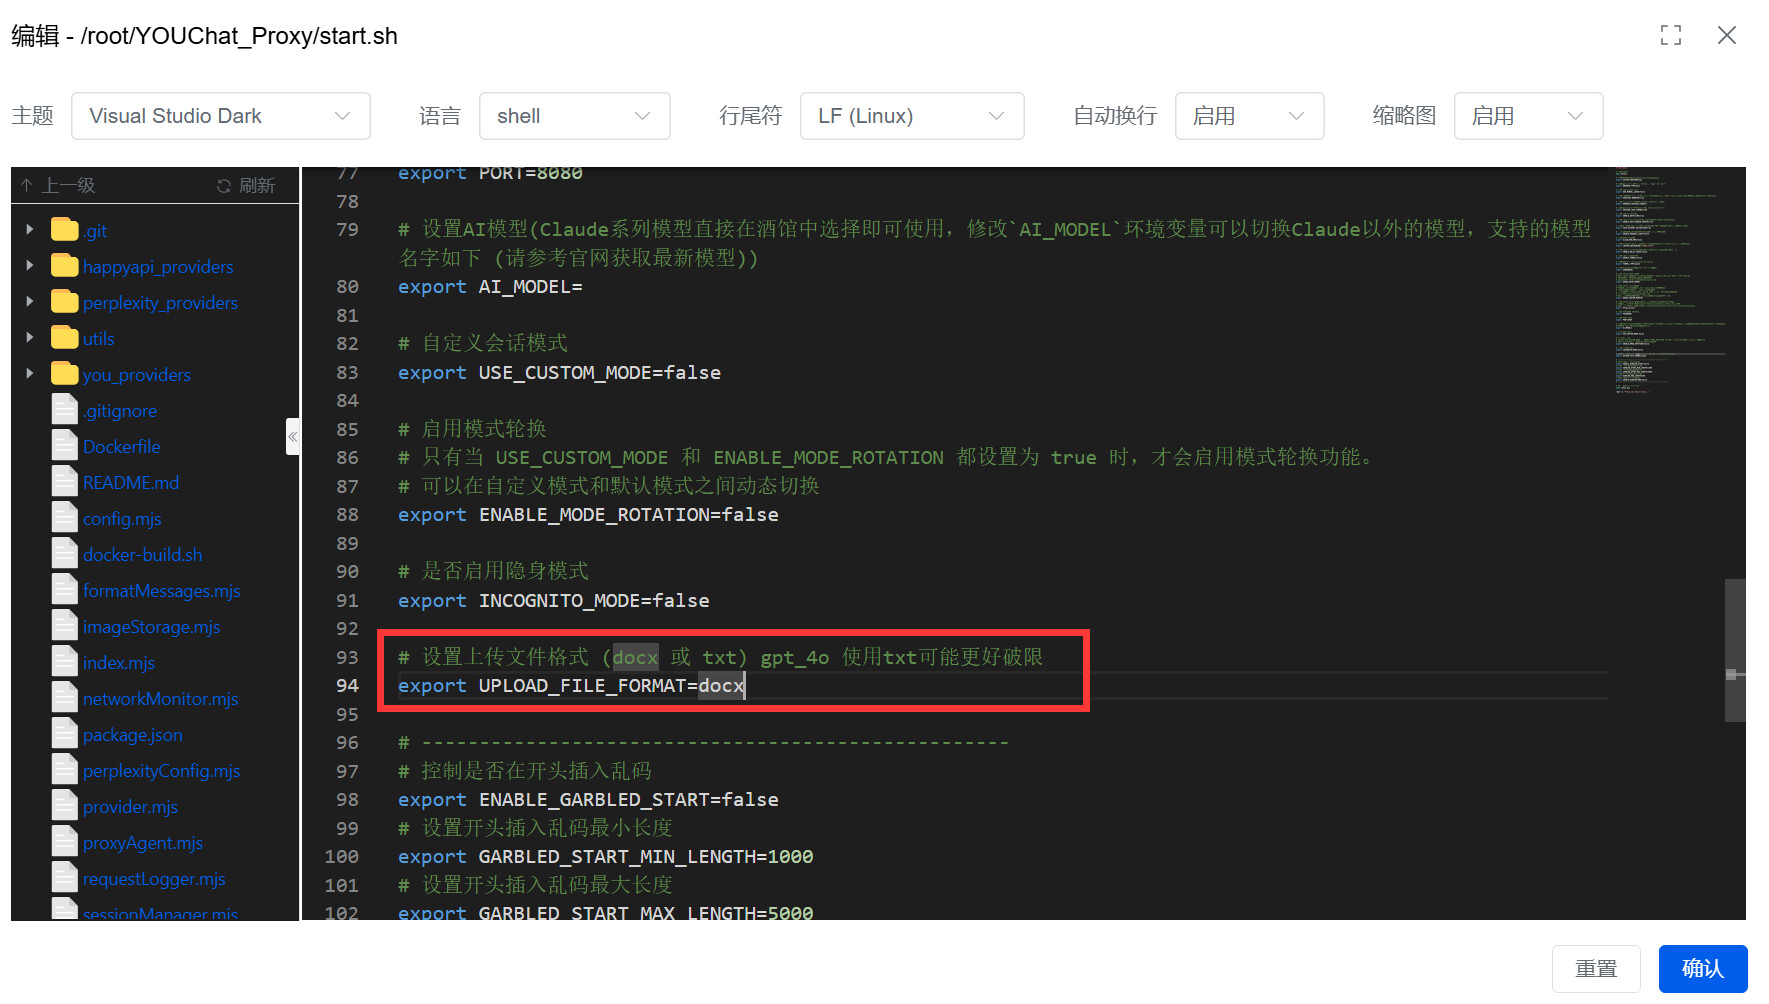1769x1004 pixels.
Task: Click the utils folder icon
Action: point(65,339)
